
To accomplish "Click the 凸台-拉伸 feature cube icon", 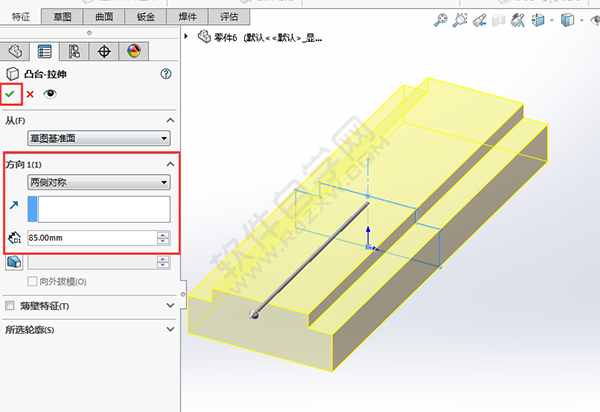I will pos(13,74).
